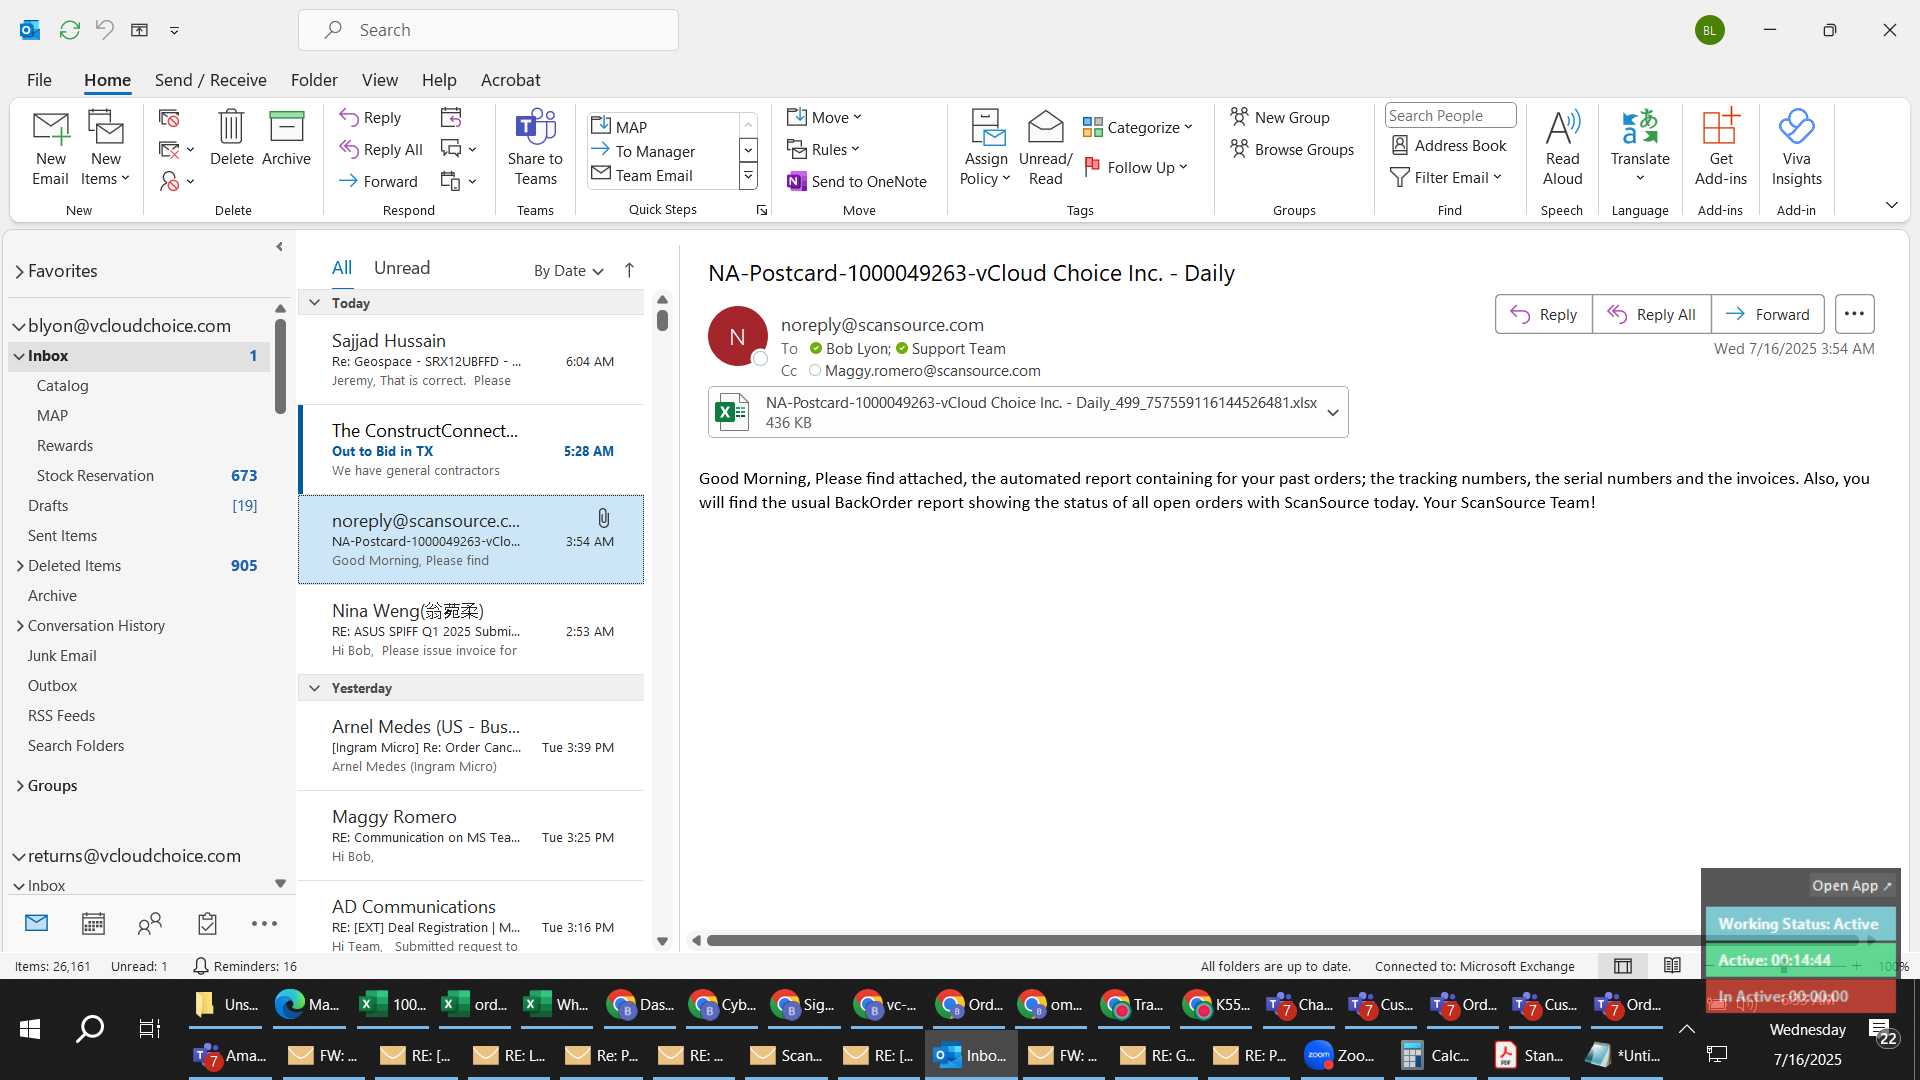This screenshot has width=1920, height=1080.
Task: Expand the Deleted Items folder
Action: [19, 566]
